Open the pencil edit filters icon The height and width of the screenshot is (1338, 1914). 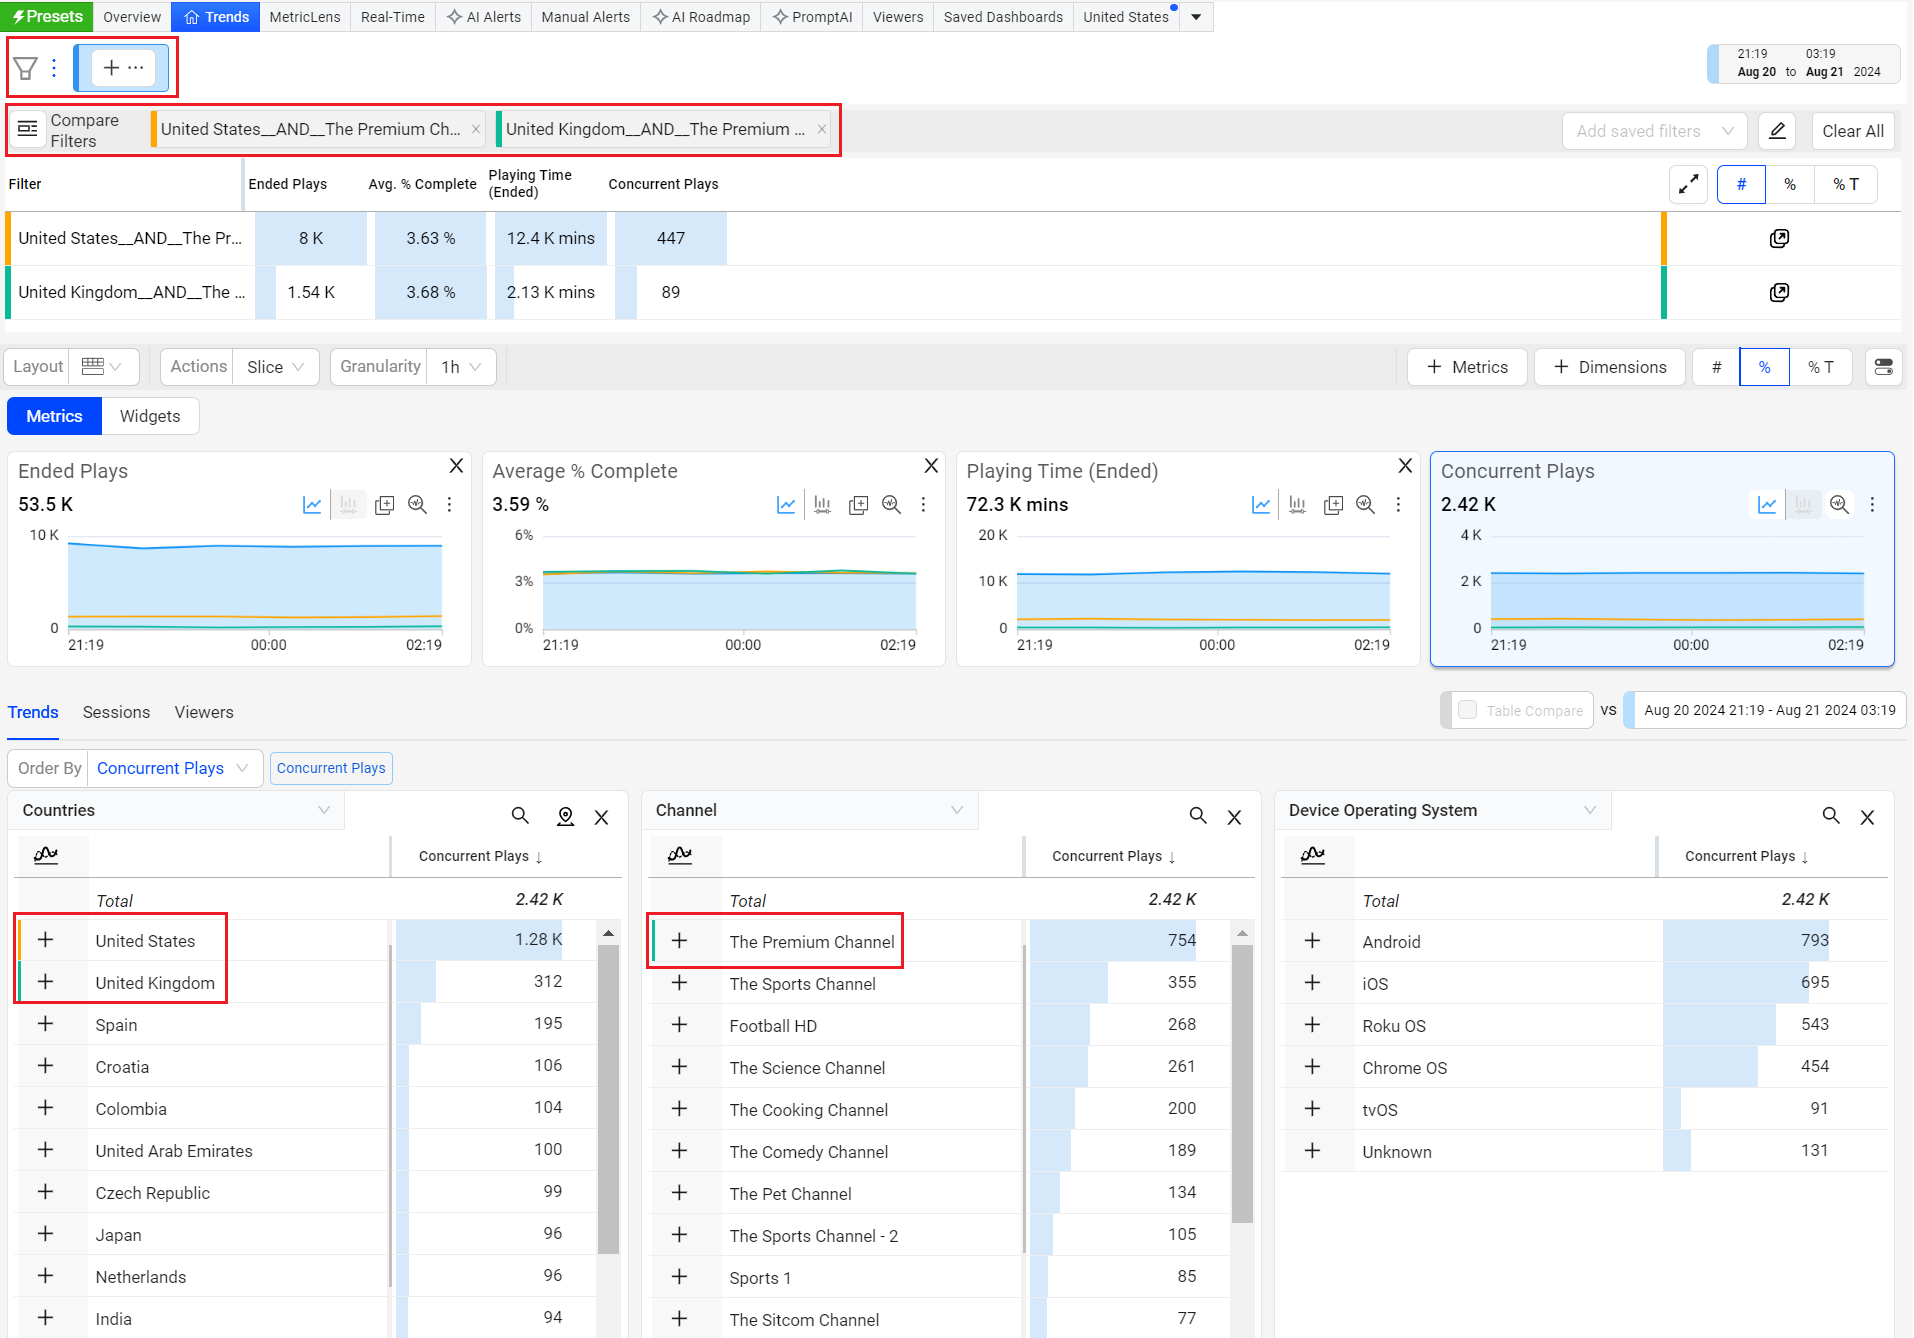(1777, 131)
